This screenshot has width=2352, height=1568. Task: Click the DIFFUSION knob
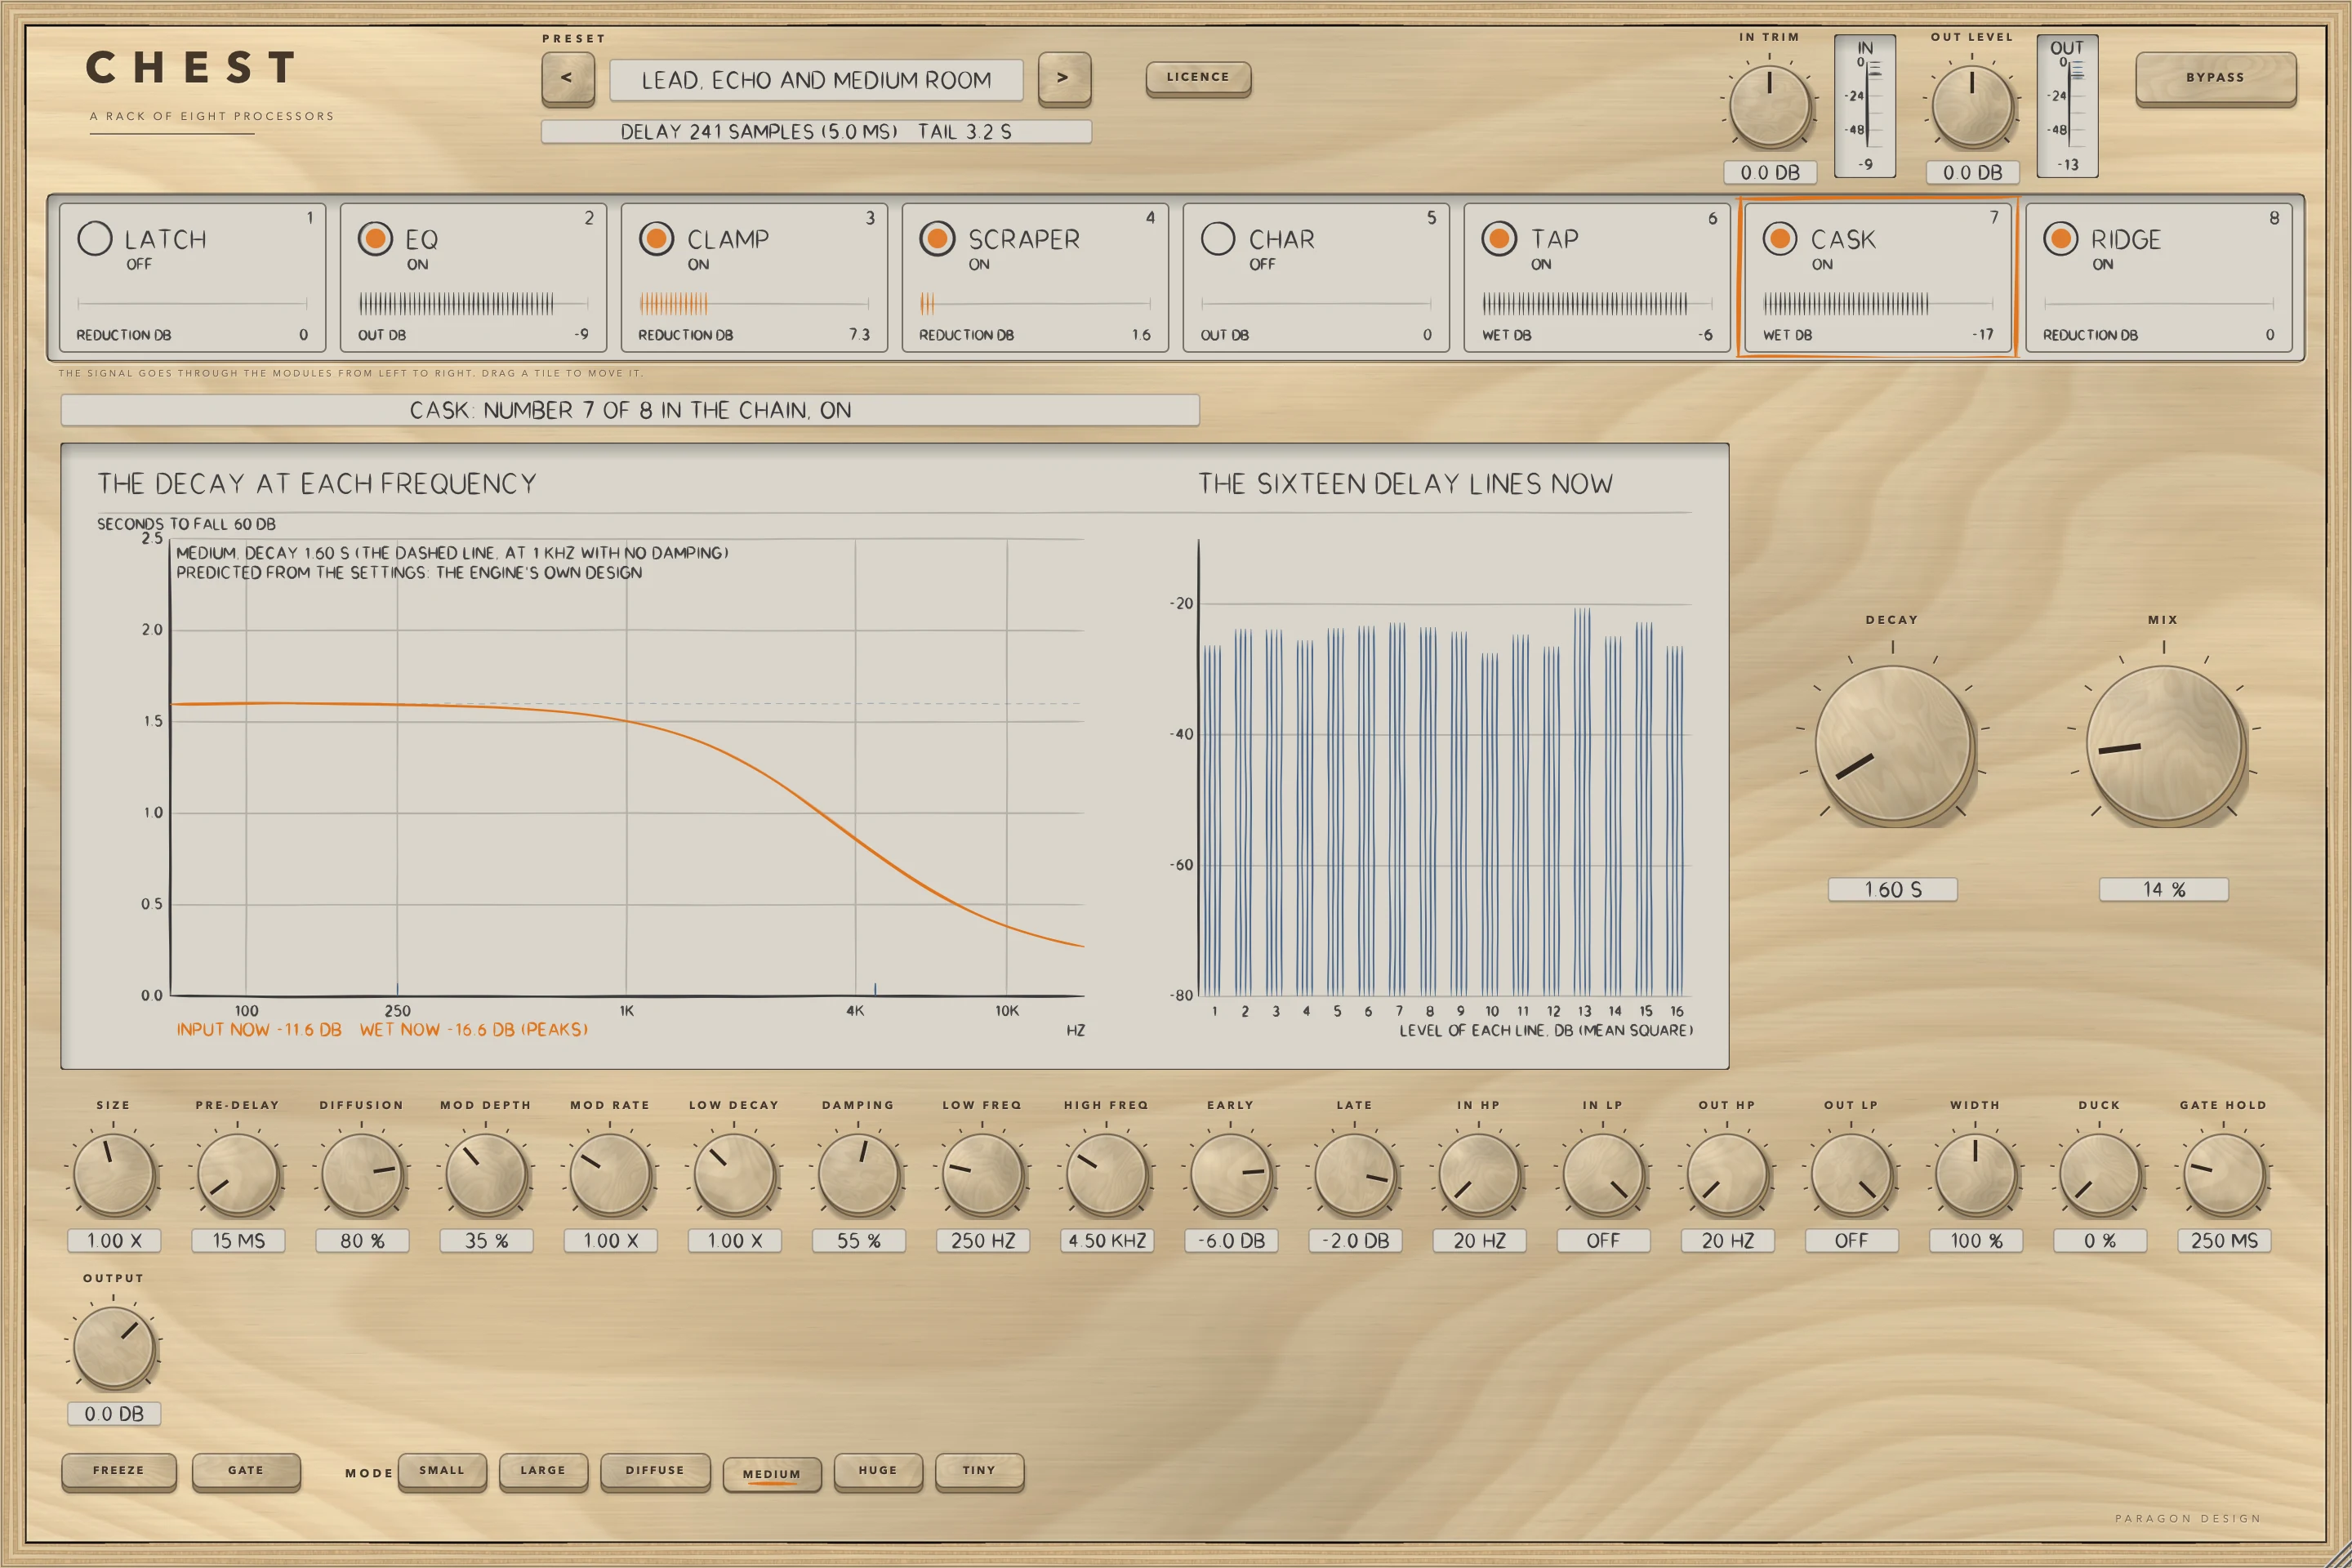(x=362, y=1174)
